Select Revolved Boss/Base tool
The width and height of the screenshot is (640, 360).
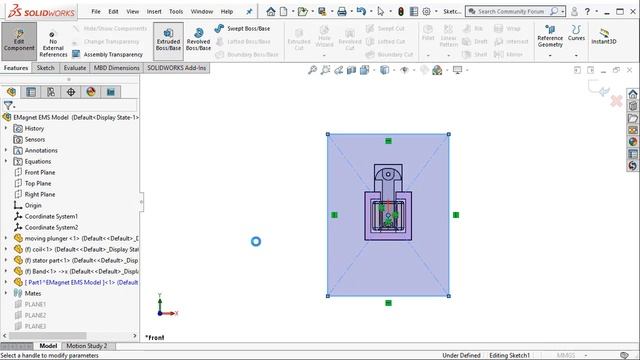(x=198, y=40)
